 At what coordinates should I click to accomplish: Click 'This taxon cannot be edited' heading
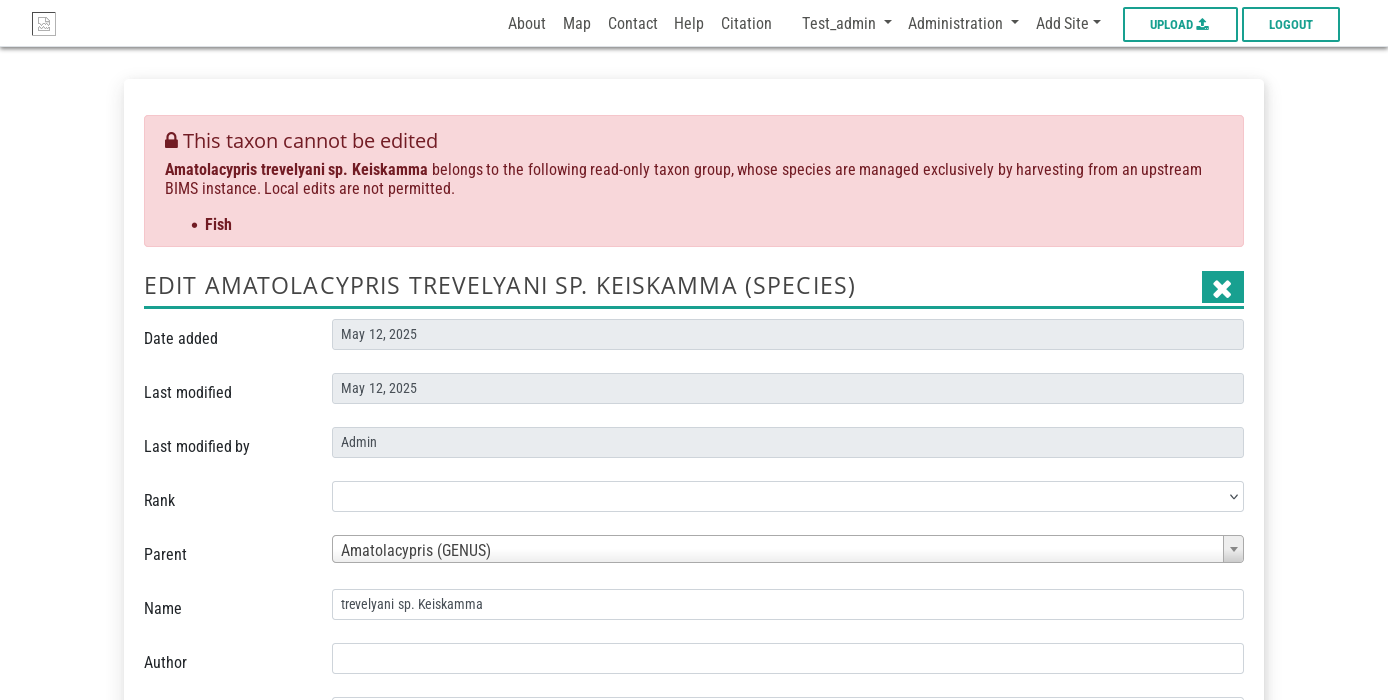(310, 141)
